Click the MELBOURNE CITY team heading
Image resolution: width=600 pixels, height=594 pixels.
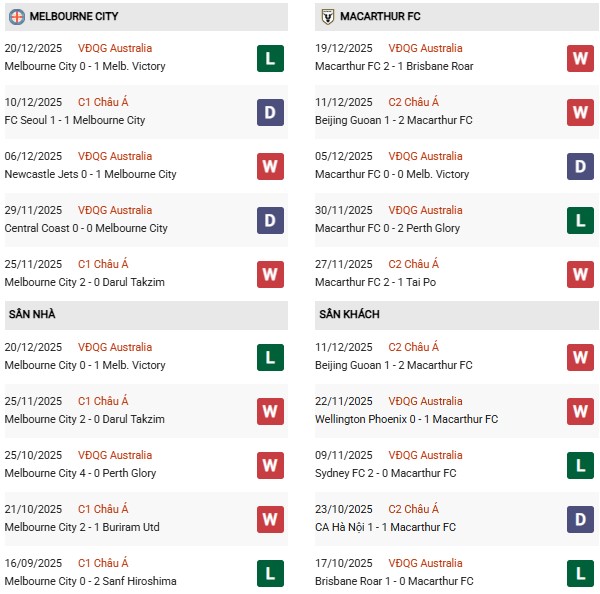point(76,17)
